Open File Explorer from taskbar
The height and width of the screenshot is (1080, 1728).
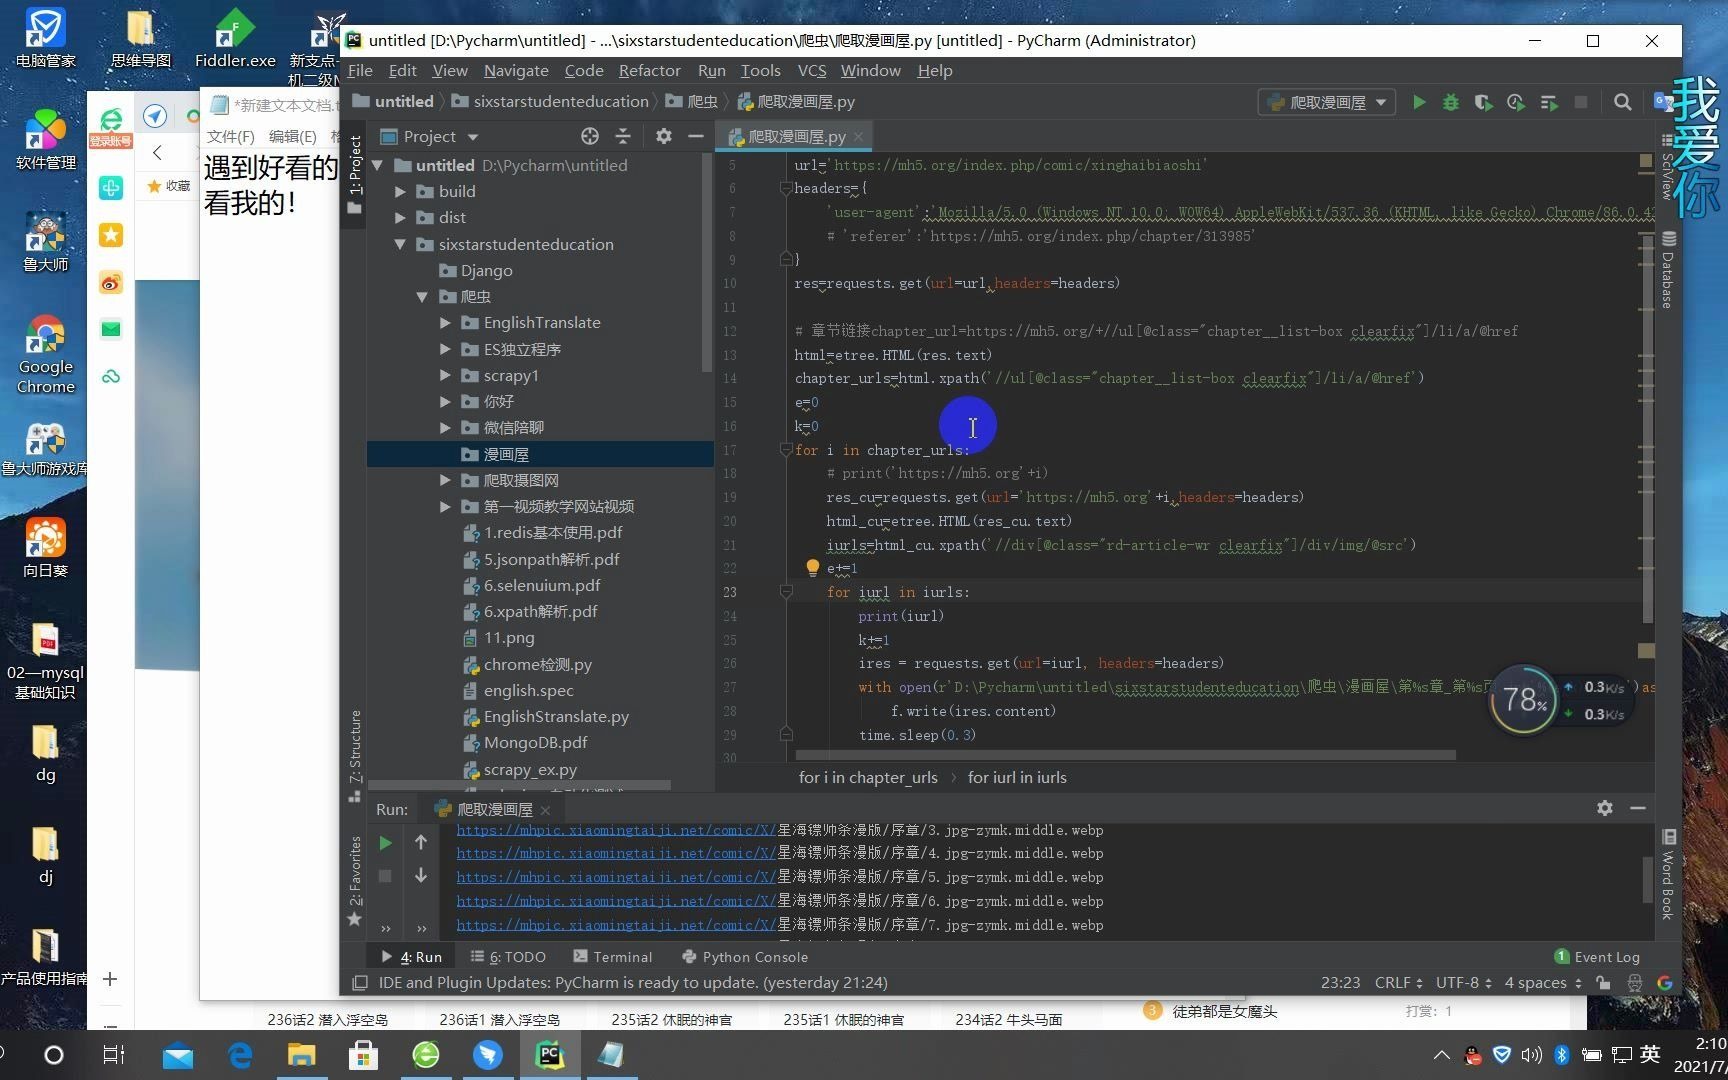point(301,1055)
